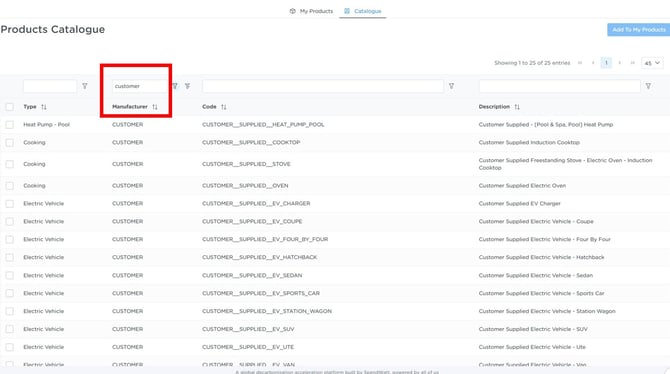Toggle the select-all checkbox in header
This screenshot has height=374, width=670.
(x=9, y=107)
